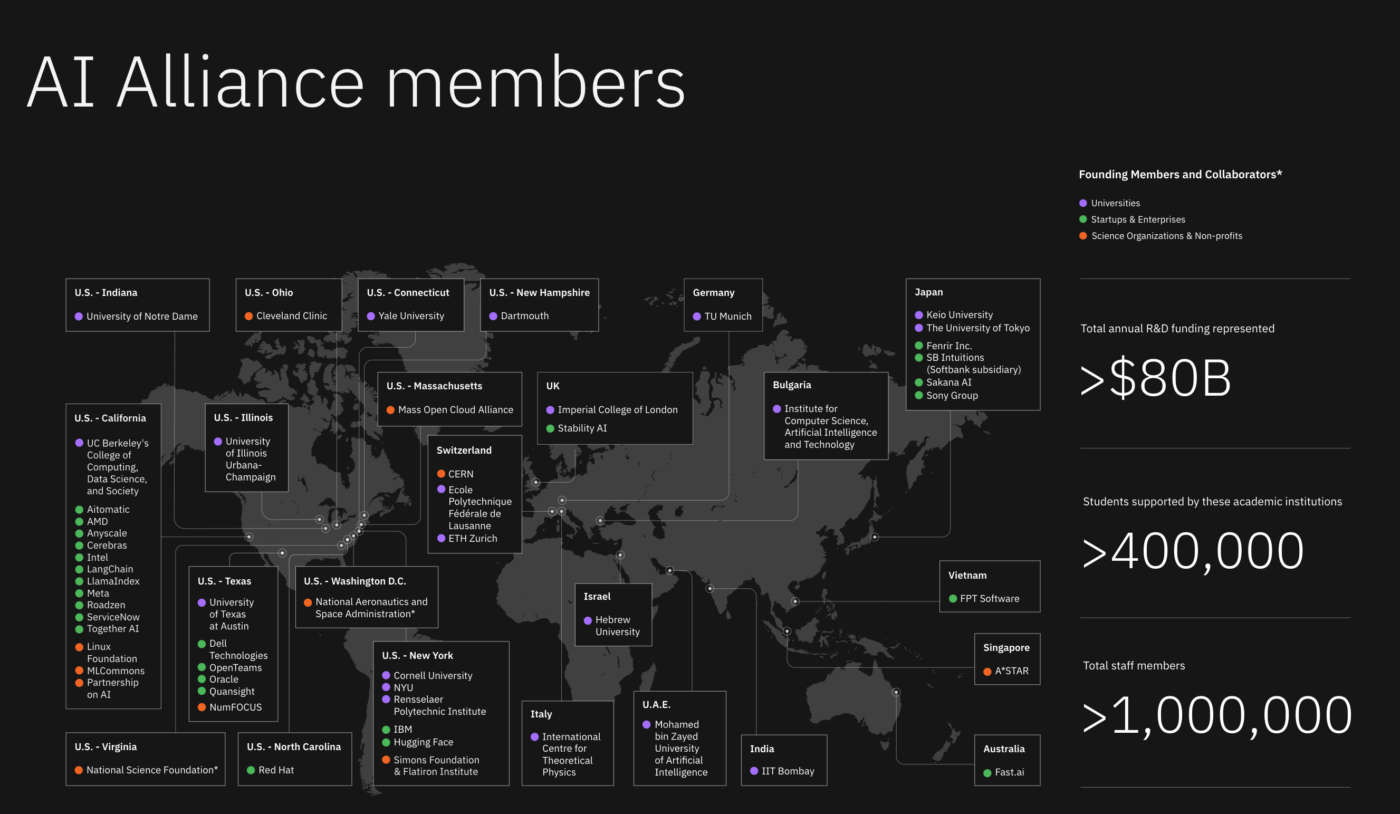Click the orange dot next to Cleveland Clinic
Screen dimensions: 1400x814
click(x=249, y=316)
